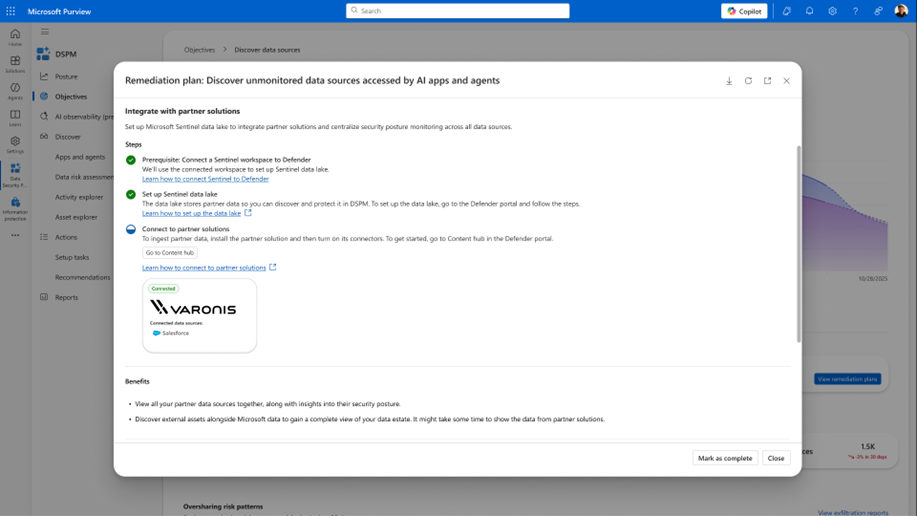Click 'Mark as complete' button
The height and width of the screenshot is (516, 917).
click(x=725, y=458)
